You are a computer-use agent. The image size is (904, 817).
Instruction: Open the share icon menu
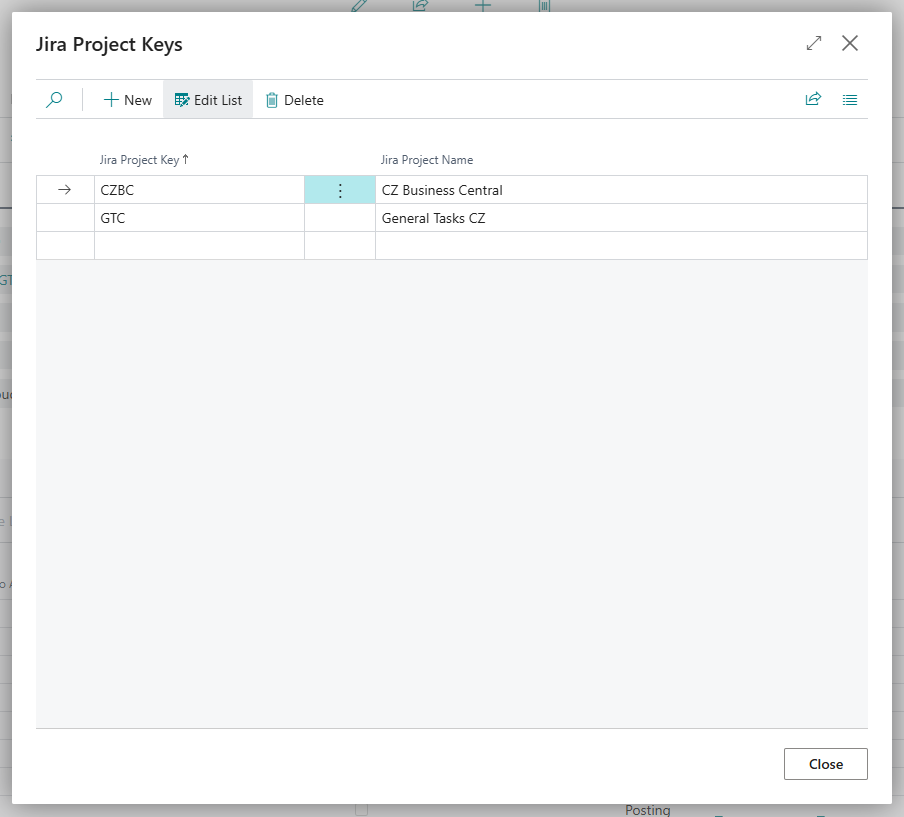[x=813, y=100]
